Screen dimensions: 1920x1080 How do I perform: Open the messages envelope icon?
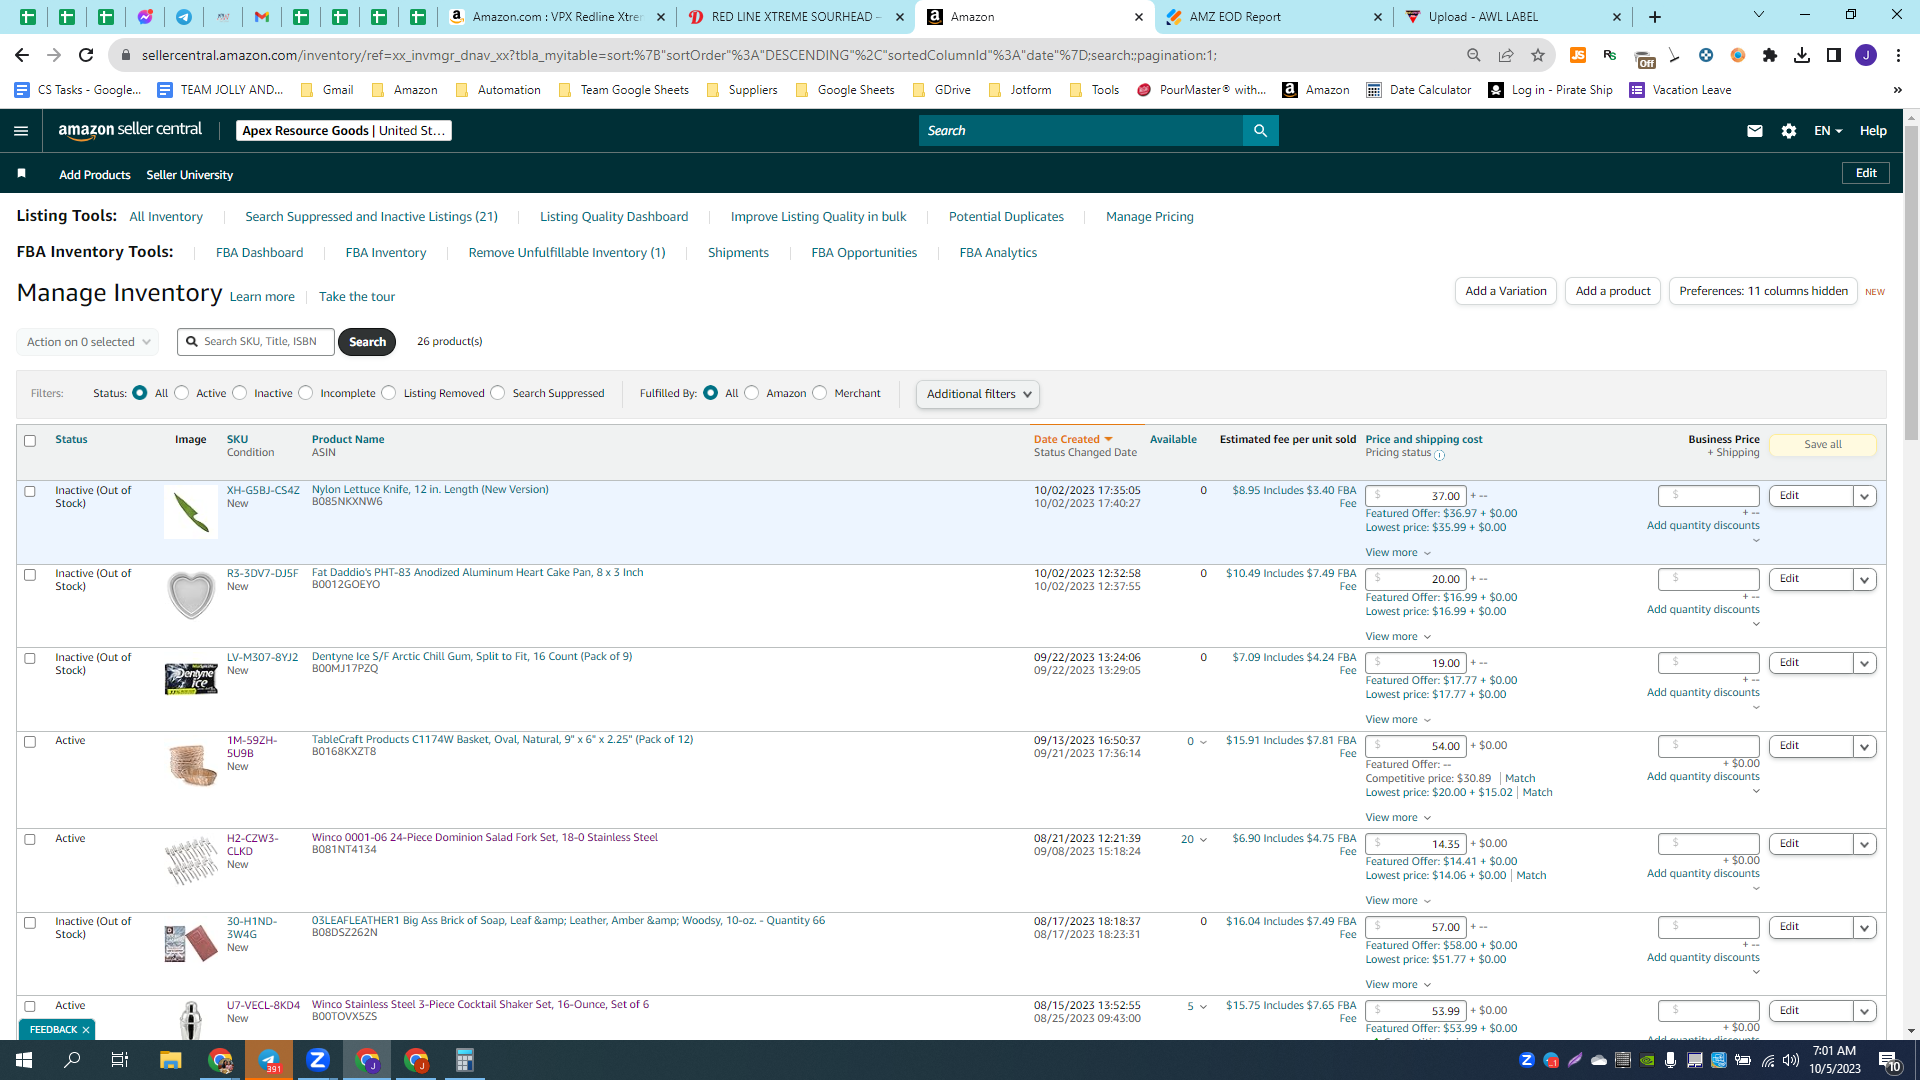(x=1754, y=131)
